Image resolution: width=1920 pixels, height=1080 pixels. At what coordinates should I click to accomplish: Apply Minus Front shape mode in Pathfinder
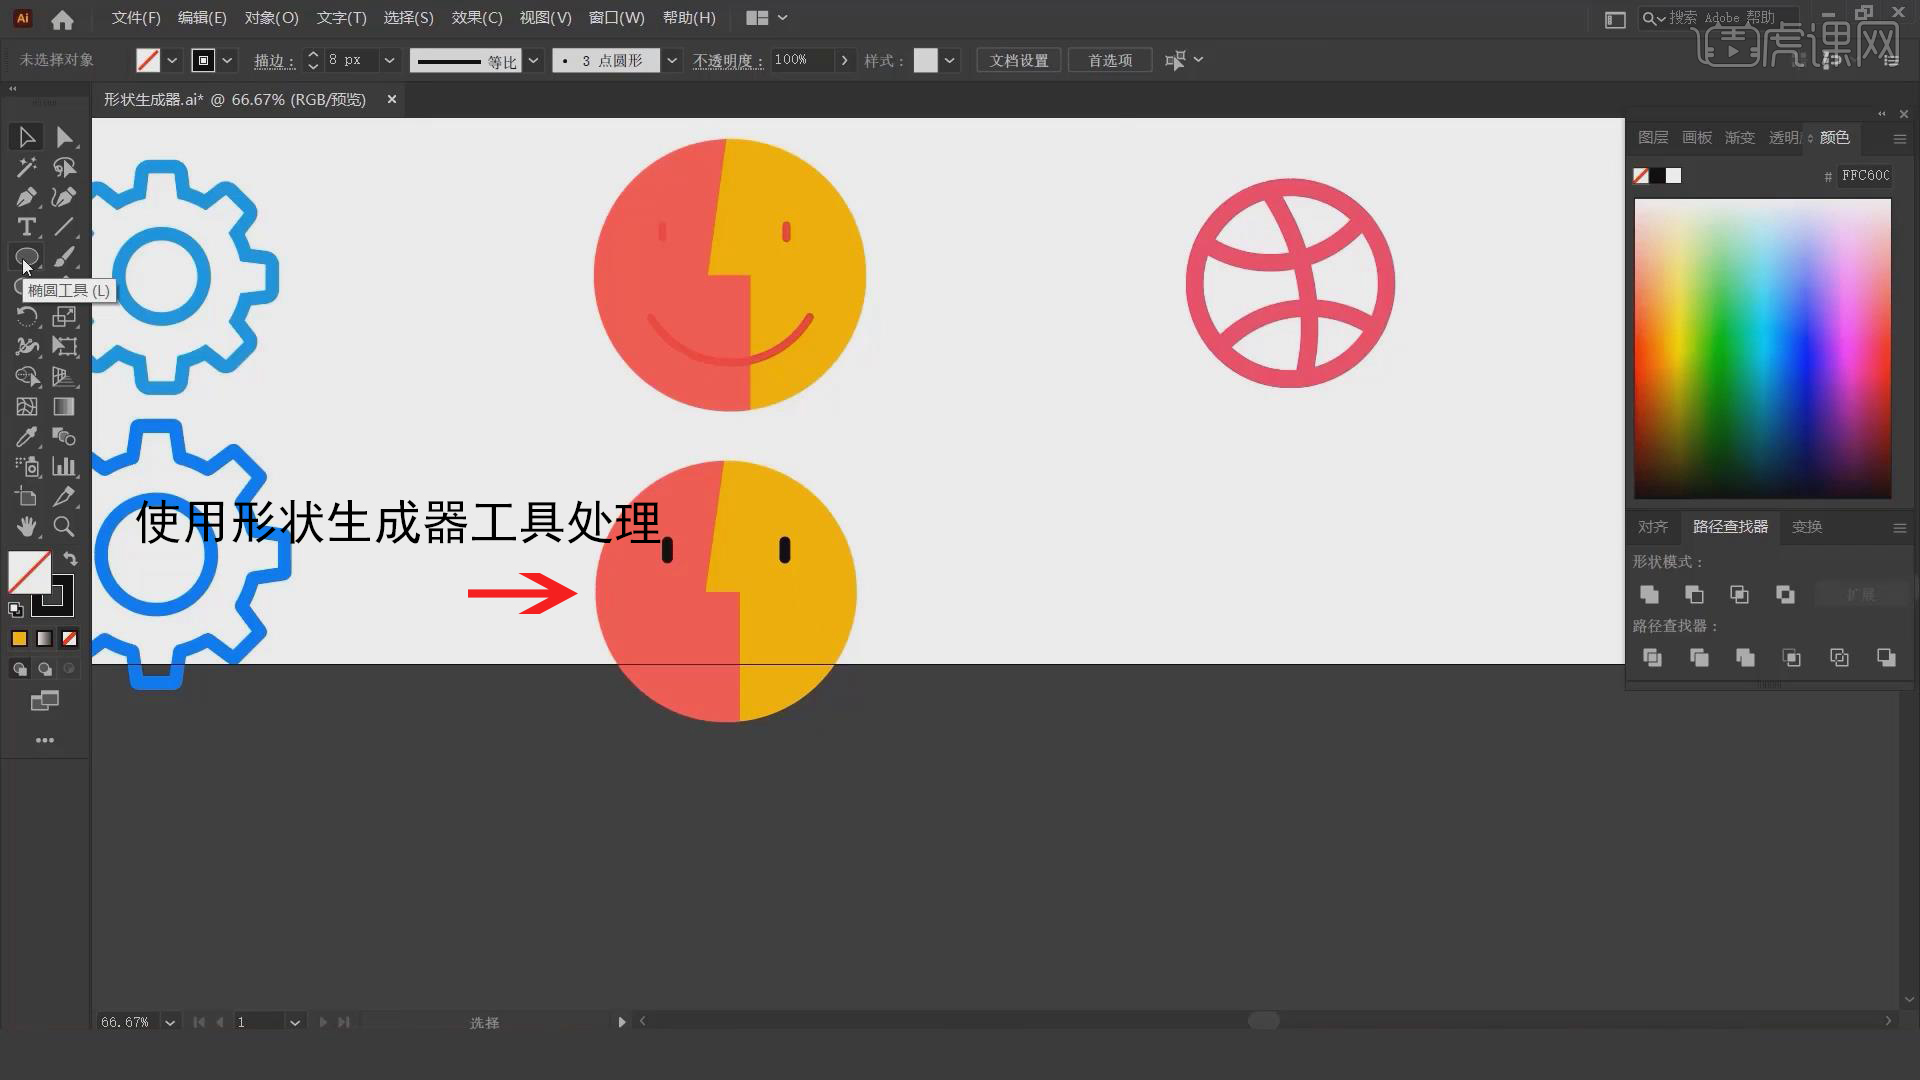coord(1695,594)
